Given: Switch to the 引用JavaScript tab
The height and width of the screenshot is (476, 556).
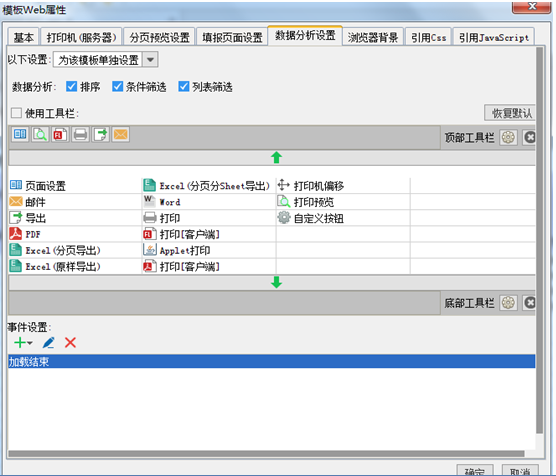Looking at the screenshot, I should coord(494,37).
